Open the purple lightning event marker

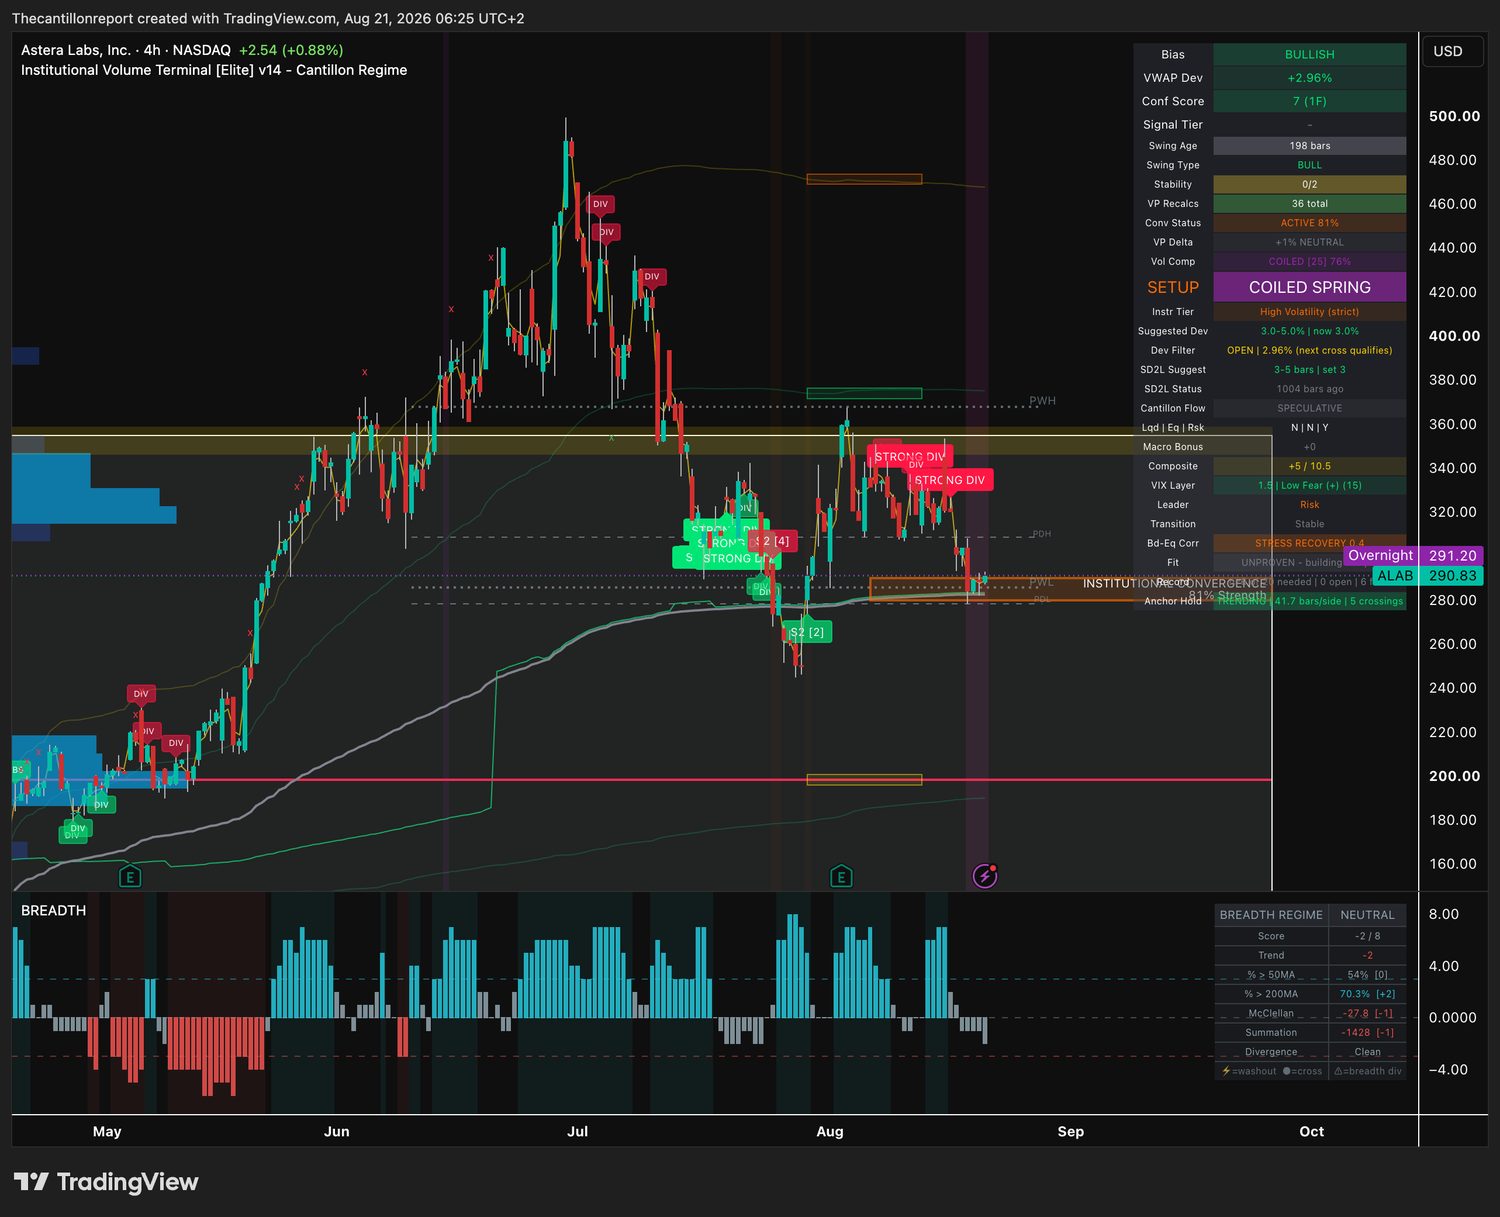tap(985, 877)
